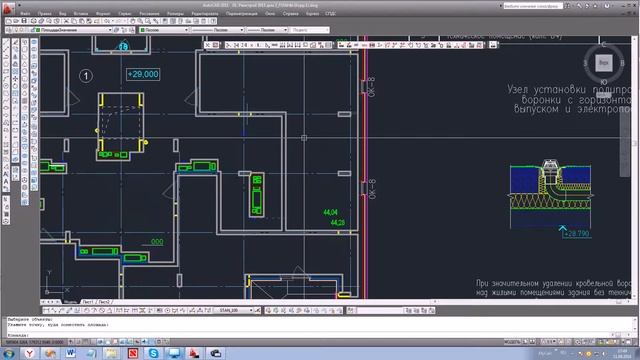
Task: Toggle Object Snap Tracking in status bar
Action: pyautogui.click(x=123, y=341)
